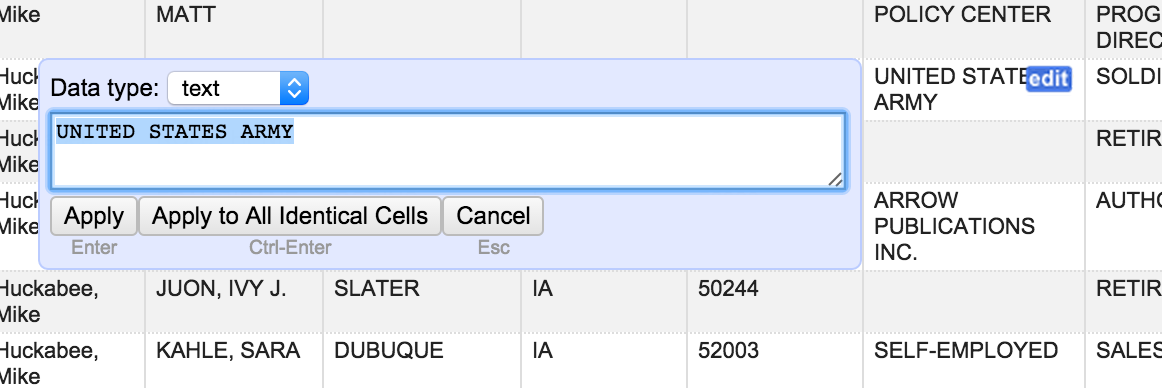Click the blue edit link on cell
The width and height of the screenshot is (1162, 388).
click(x=1049, y=78)
